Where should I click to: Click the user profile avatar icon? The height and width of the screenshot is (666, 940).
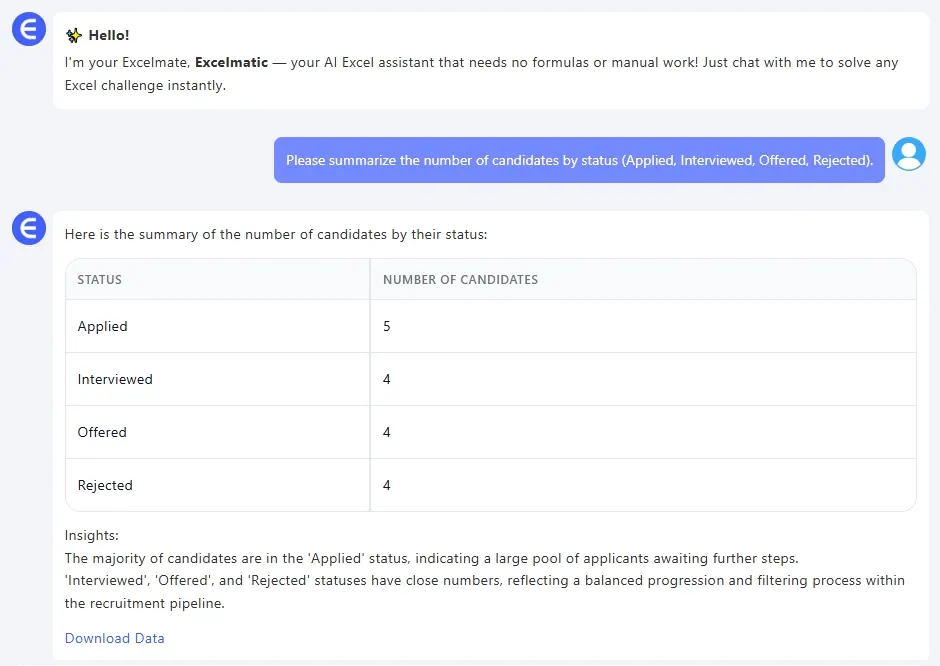(908, 154)
